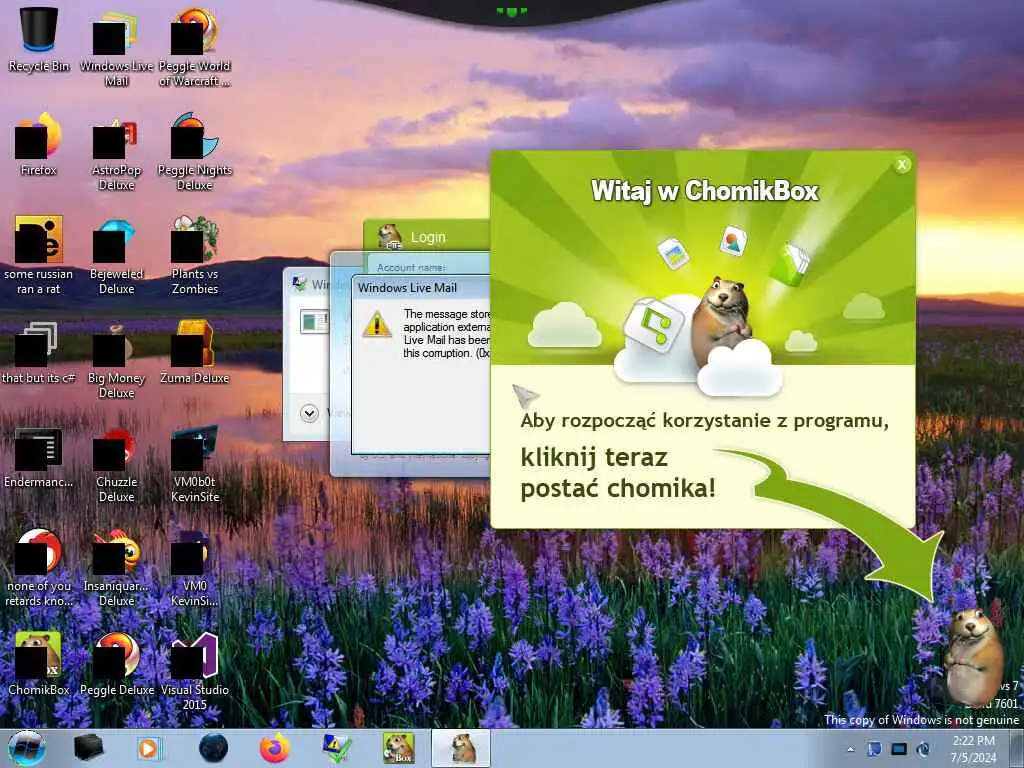Click the Action Center flag tray icon
1024x768 pixels.
[874, 749]
